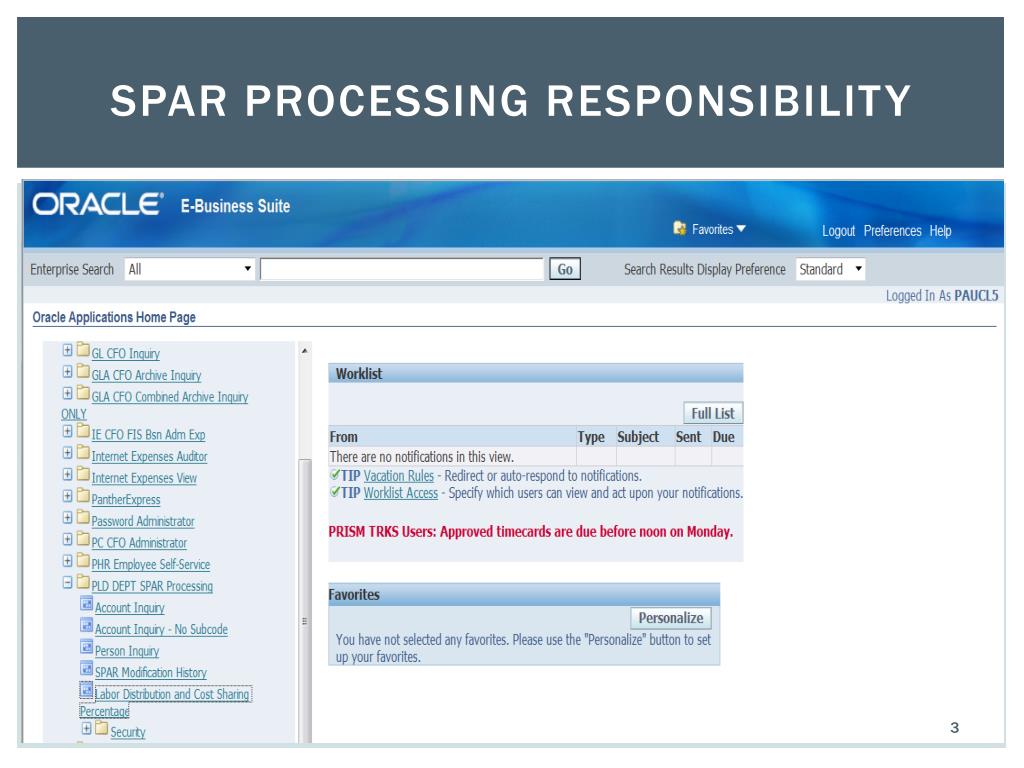This screenshot has height=768, width=1024.
Task: Click the IE CFO FIS Bsn Adm Exp folder icon
Action: pyautogui.click(x=83, y=430)
